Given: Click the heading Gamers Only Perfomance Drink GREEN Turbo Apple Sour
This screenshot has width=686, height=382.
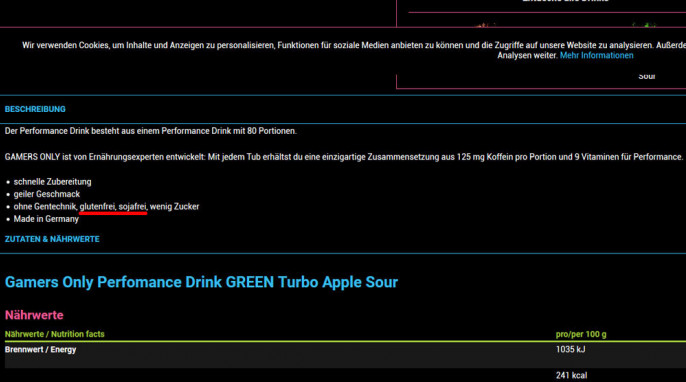Looking at the screenshot, I should pyautogui.click(x=201, y=282).
